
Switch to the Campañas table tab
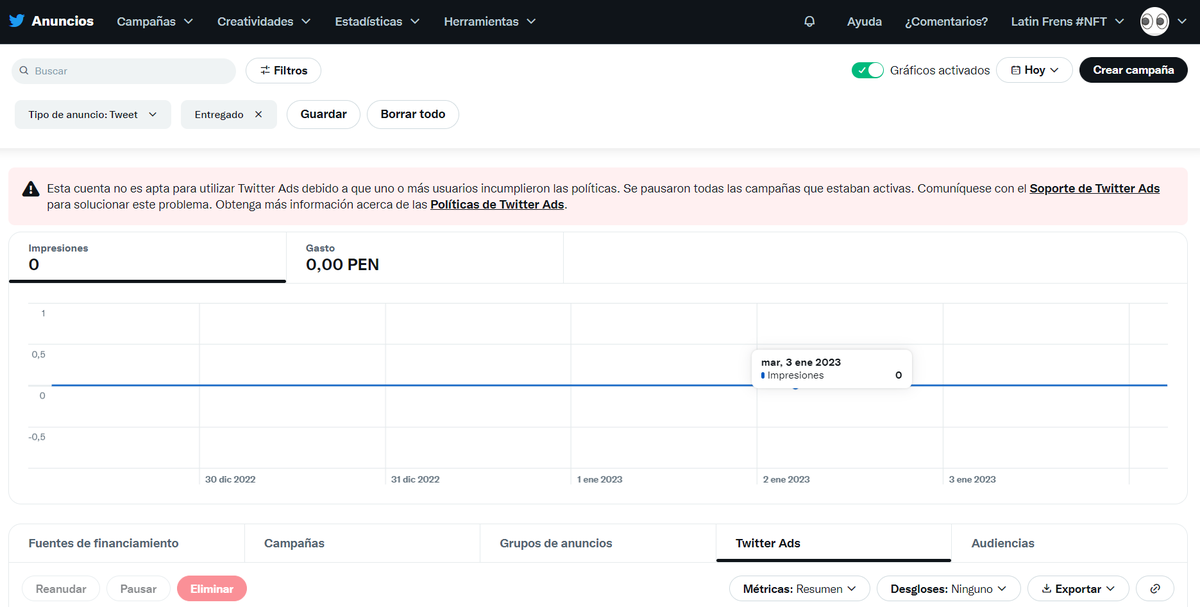click(362, 543)
